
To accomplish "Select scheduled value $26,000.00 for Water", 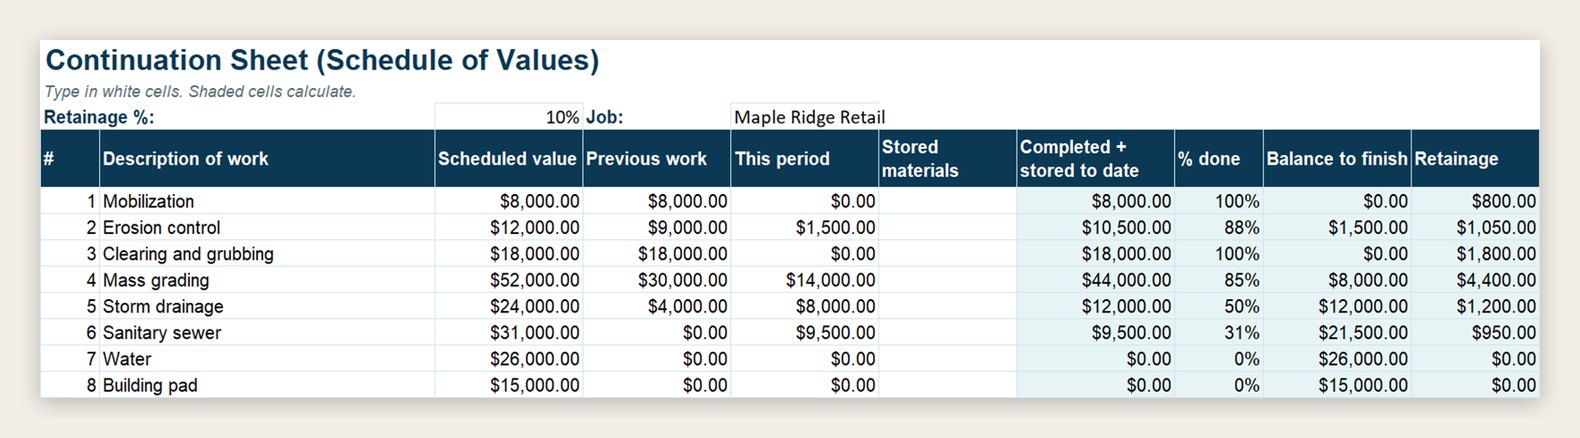I will click(x=508, y=358).
